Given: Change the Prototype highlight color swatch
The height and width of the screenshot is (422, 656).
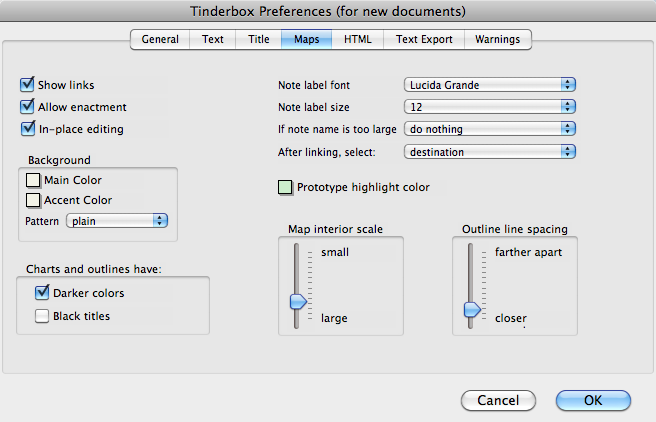Looking at the screenshot, I should (285, 187).
